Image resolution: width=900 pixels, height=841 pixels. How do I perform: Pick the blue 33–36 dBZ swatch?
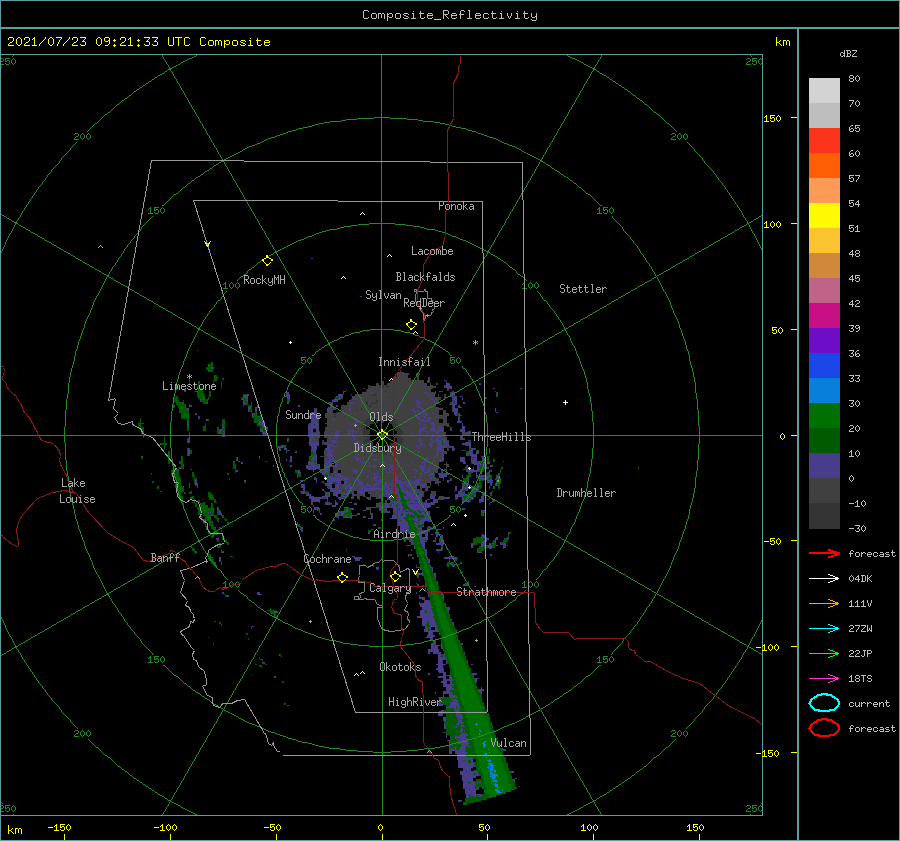click(824, 366)
